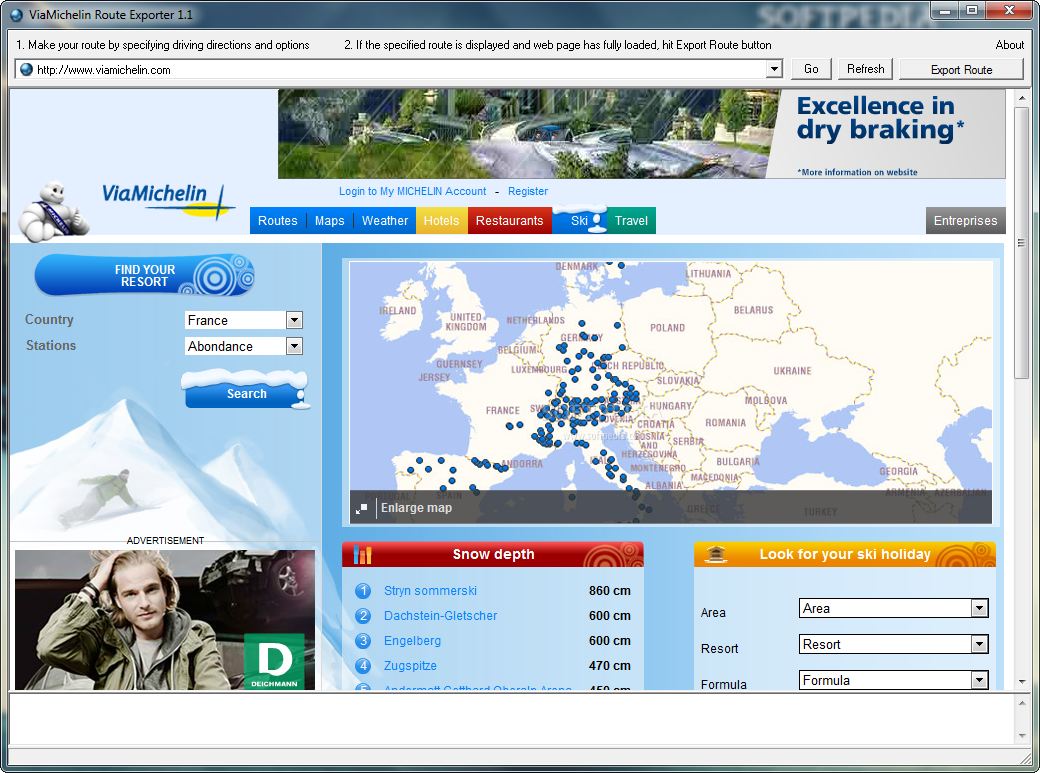
Task: Click the Register link
Action: 528,191
